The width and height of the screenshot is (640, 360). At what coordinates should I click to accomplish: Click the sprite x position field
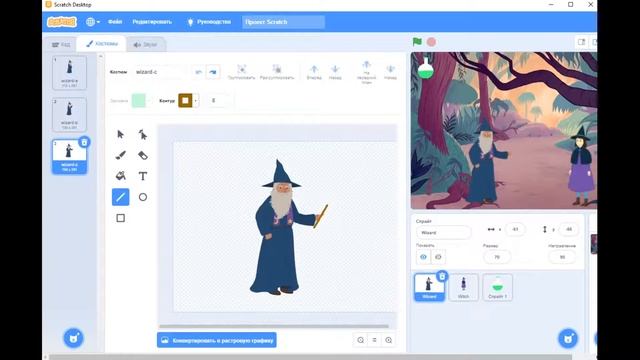pos(515,229)
